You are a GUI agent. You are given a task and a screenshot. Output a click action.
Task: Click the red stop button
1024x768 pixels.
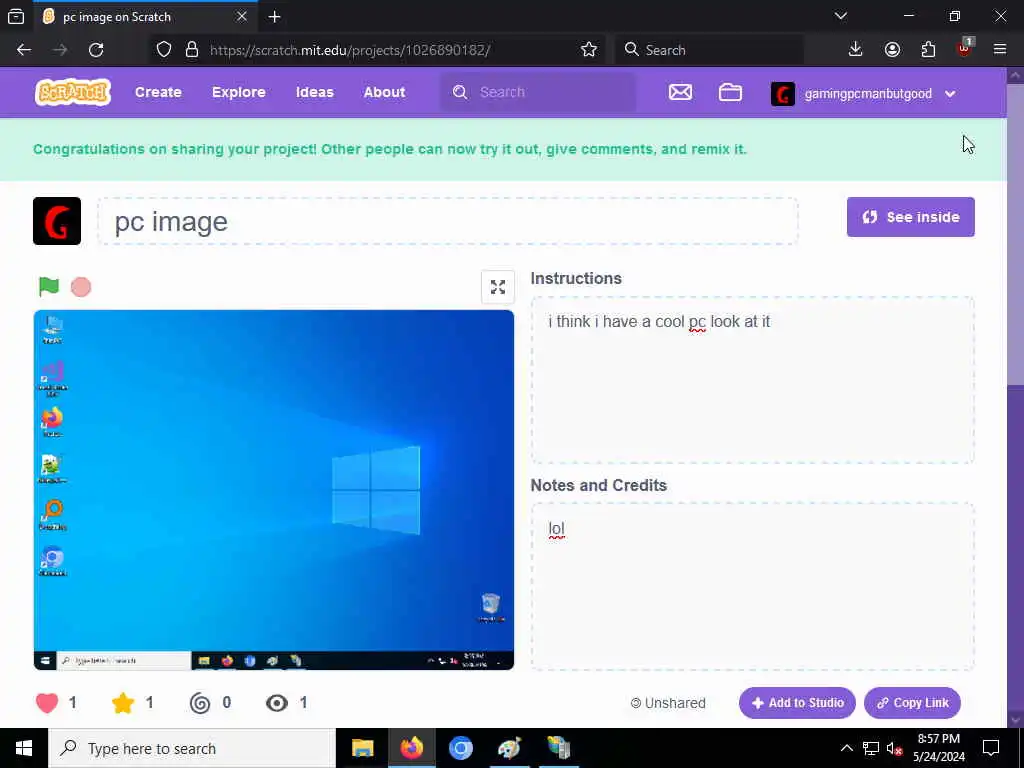[x=81, y=287]
